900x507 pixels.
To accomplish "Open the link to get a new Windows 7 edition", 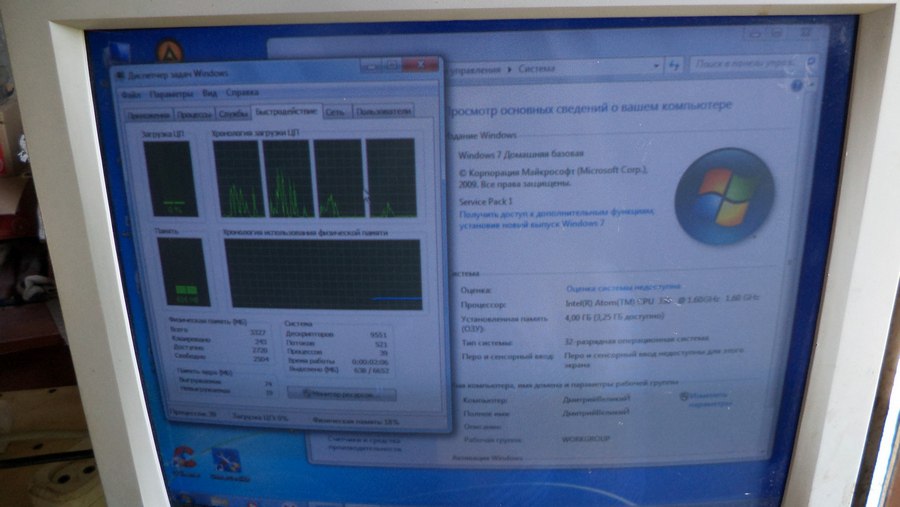I will coord(556,218).
